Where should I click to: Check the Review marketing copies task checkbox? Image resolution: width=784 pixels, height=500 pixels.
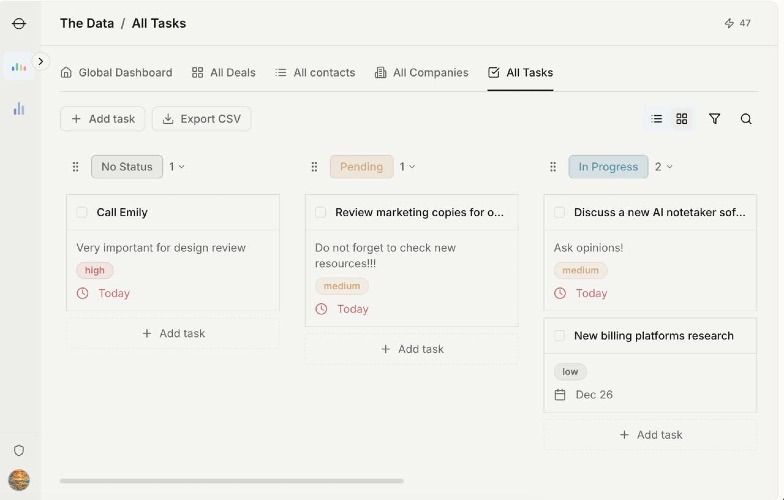point(320,212)
